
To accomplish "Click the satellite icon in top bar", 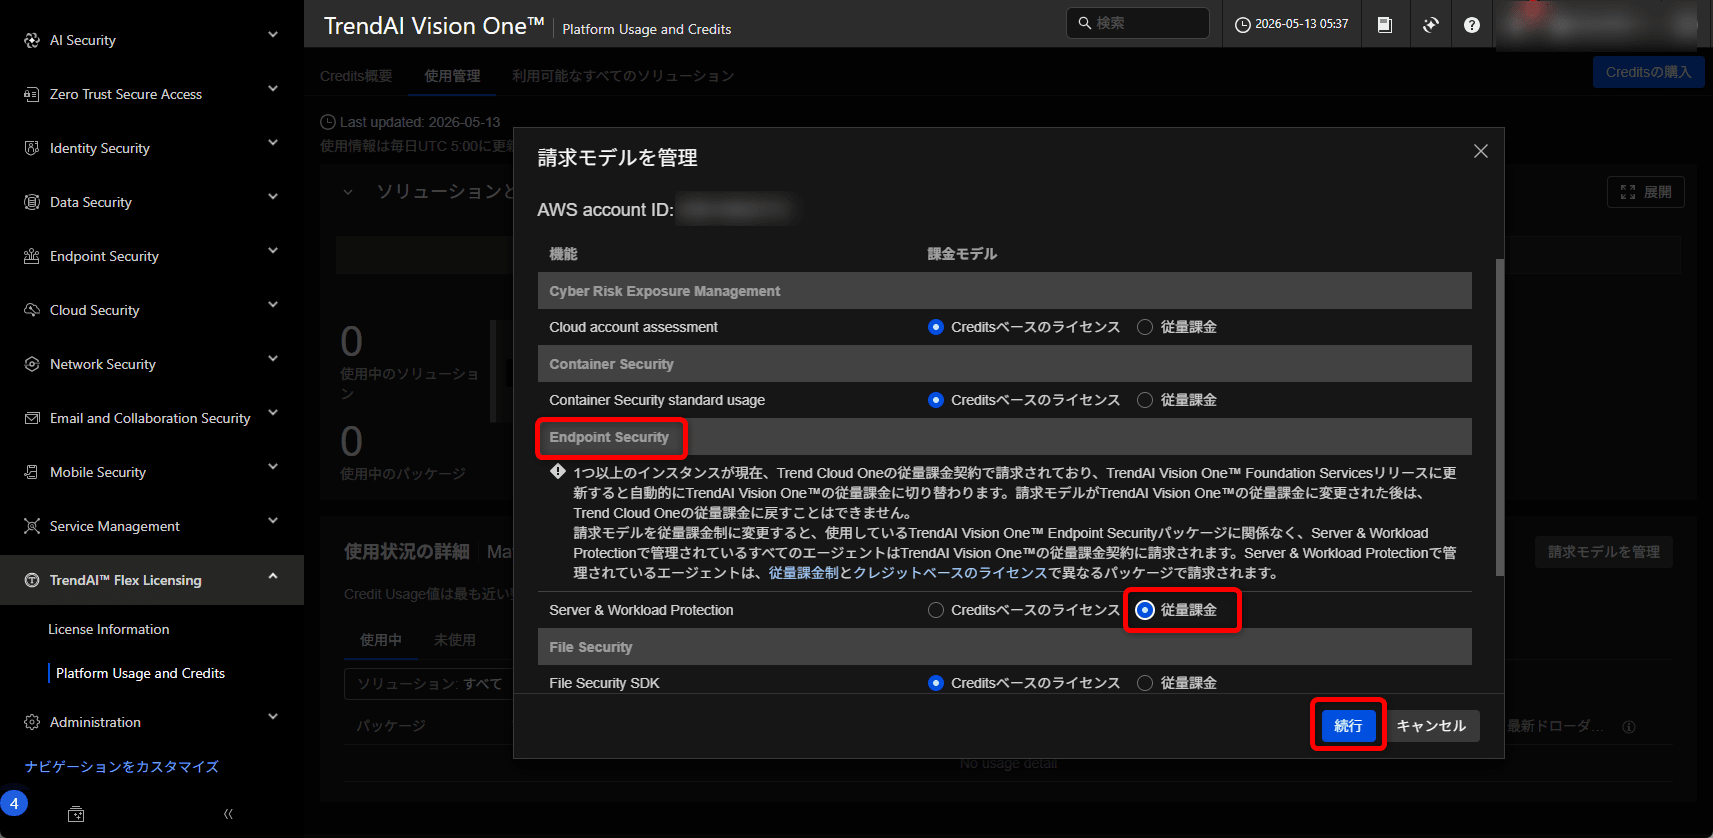I will coord(1431,25).
